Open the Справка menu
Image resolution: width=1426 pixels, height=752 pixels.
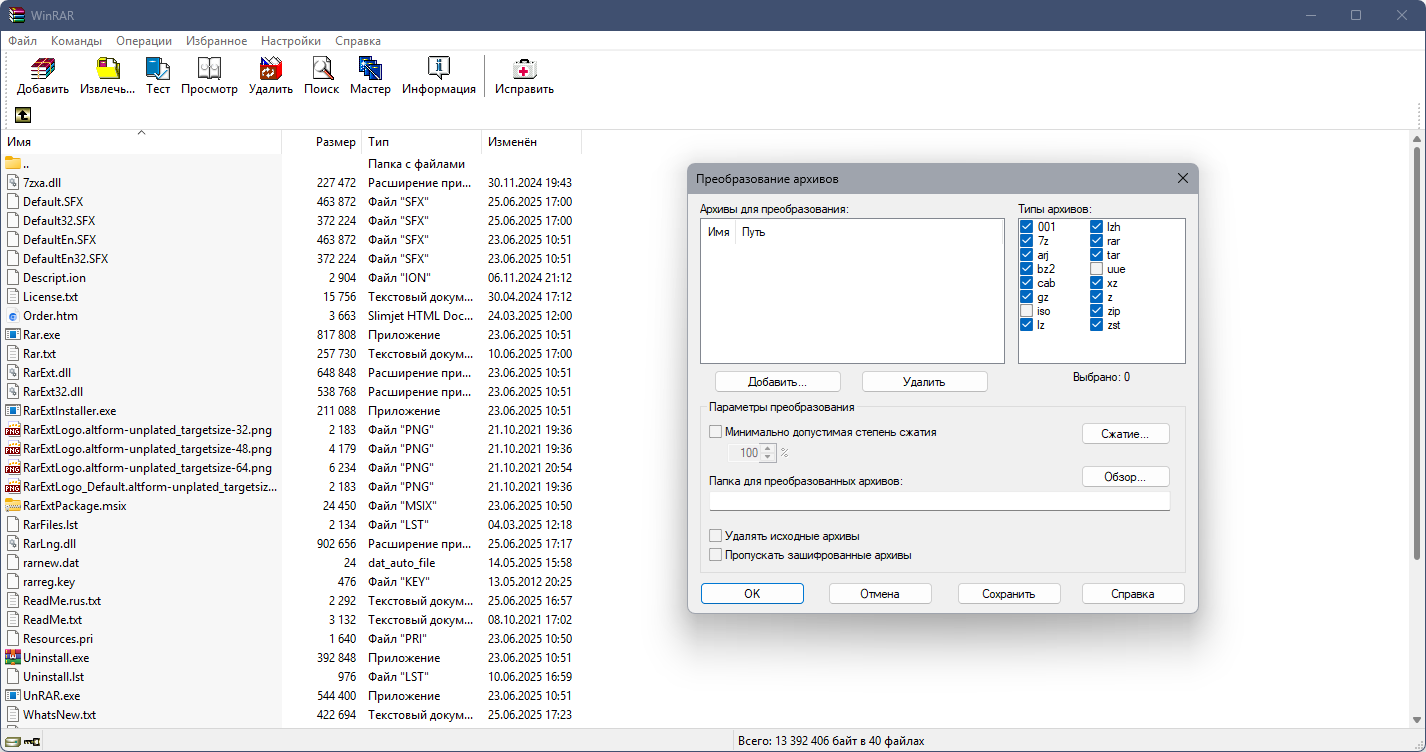(358, 41)
